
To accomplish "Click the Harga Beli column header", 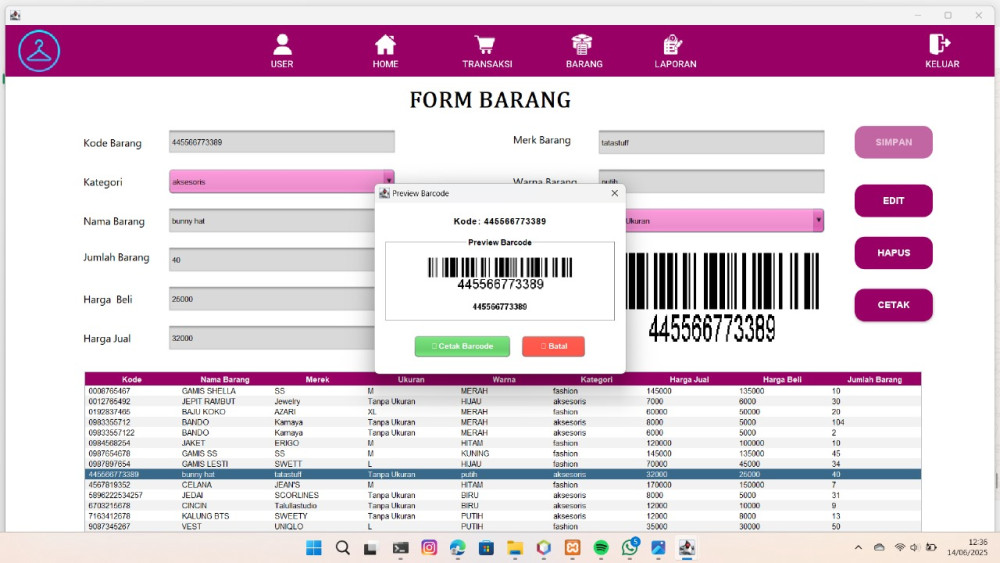I will coord(782,379).
